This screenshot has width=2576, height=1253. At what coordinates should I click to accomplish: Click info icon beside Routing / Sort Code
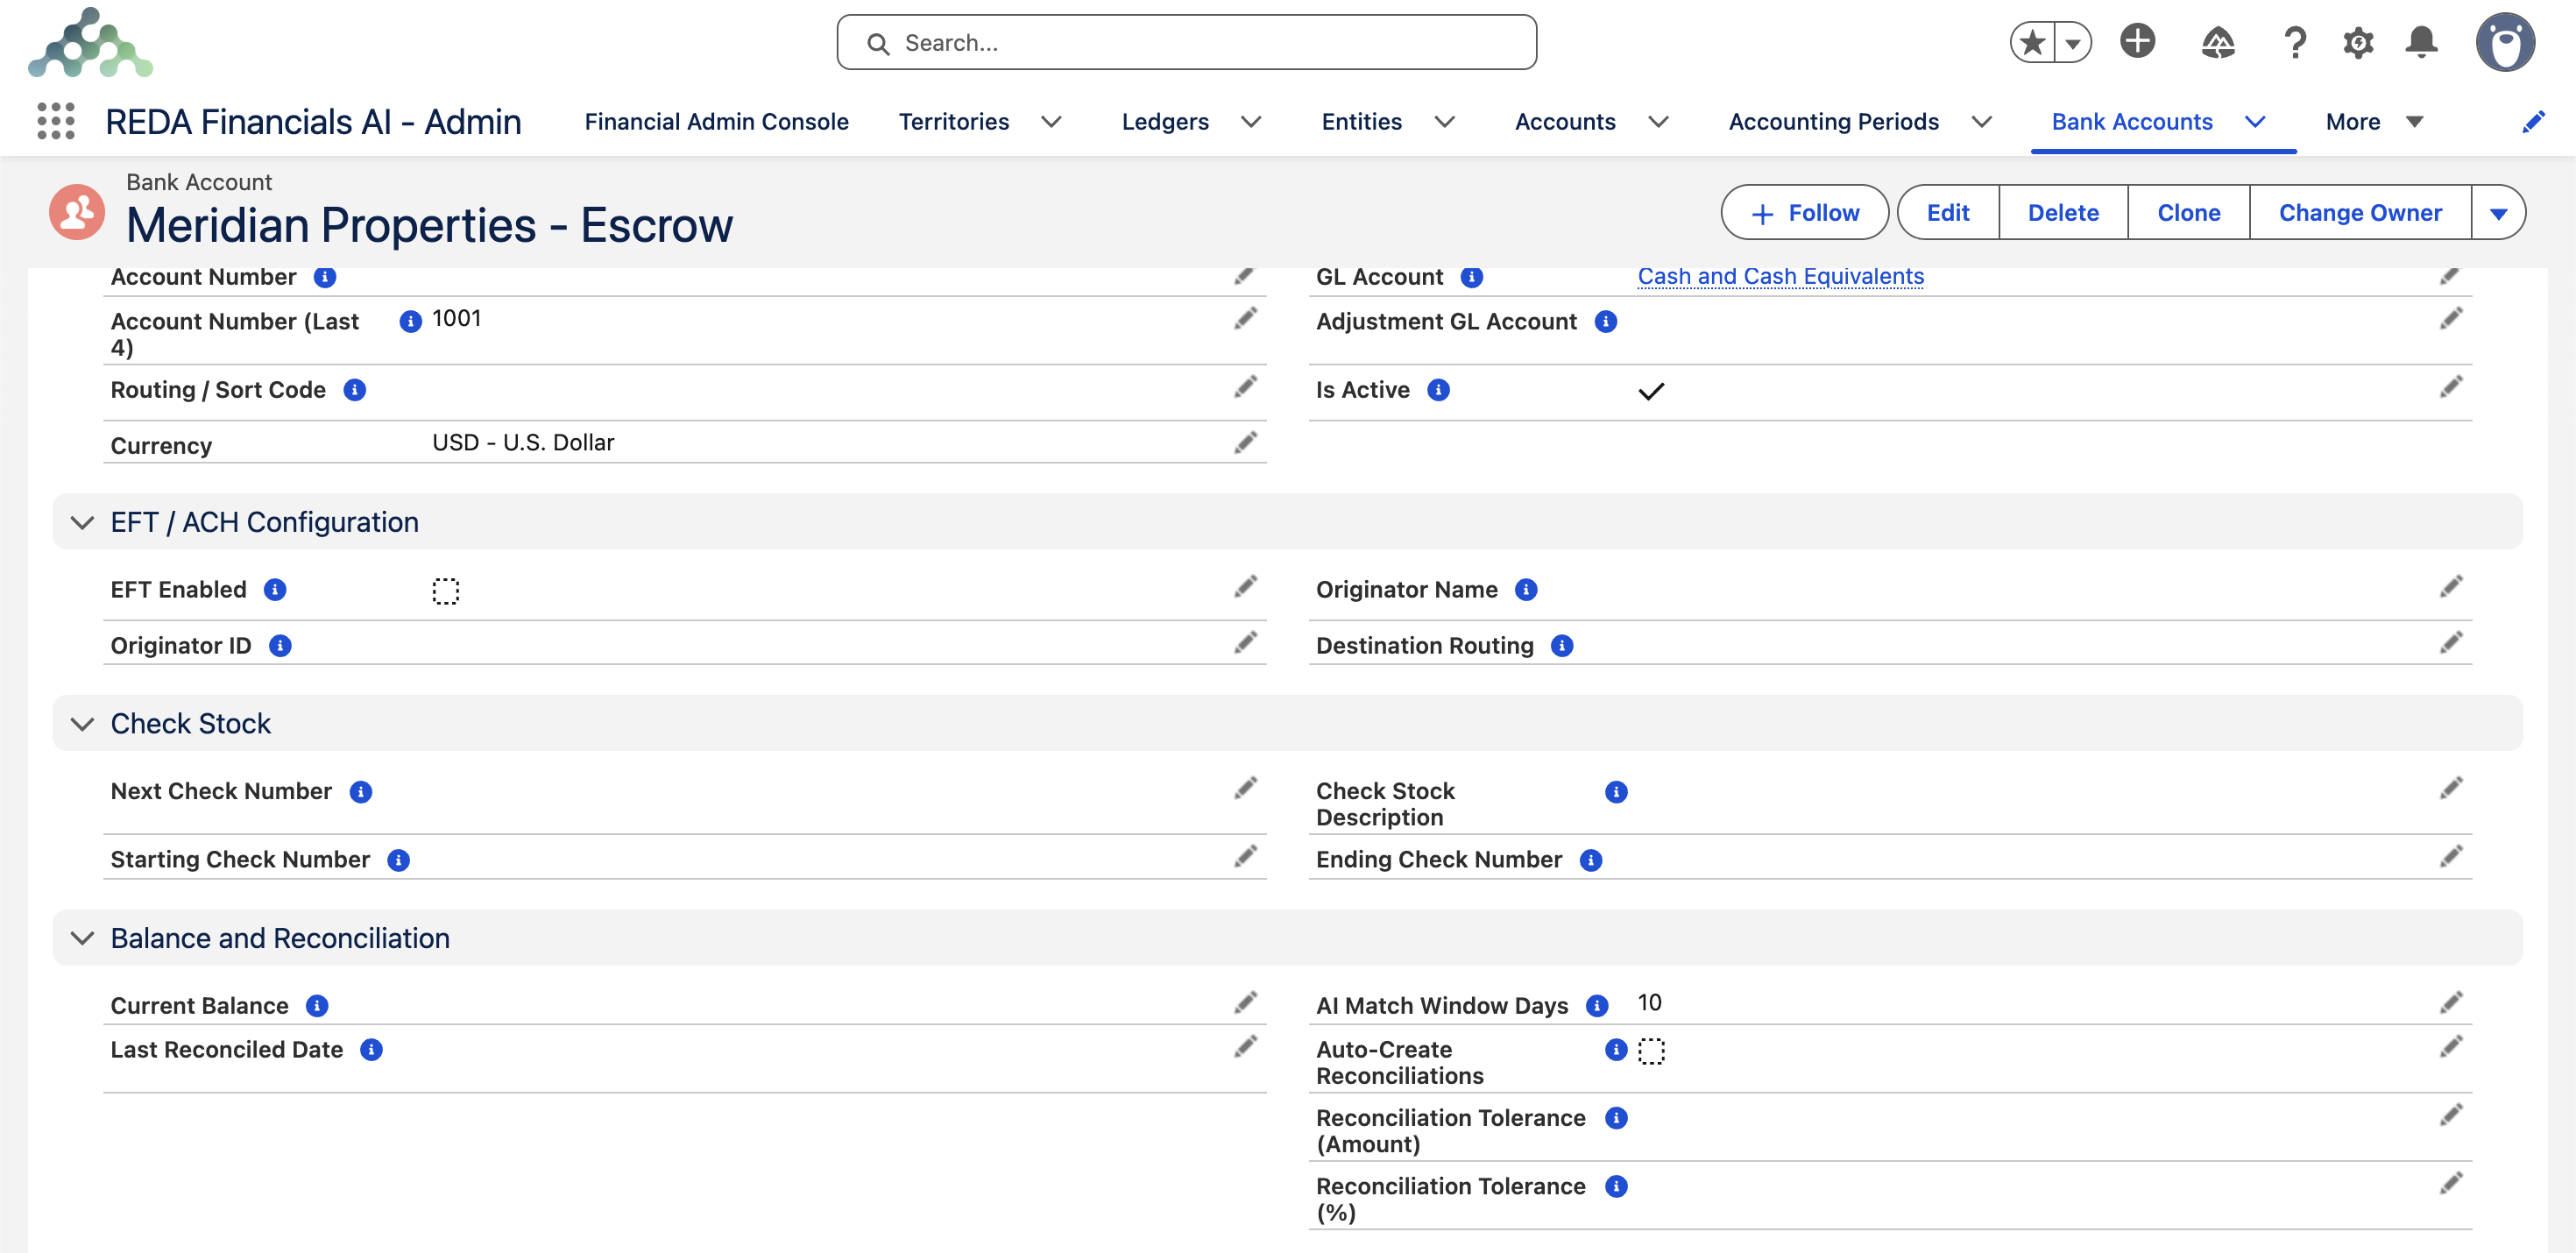(354, 390)
